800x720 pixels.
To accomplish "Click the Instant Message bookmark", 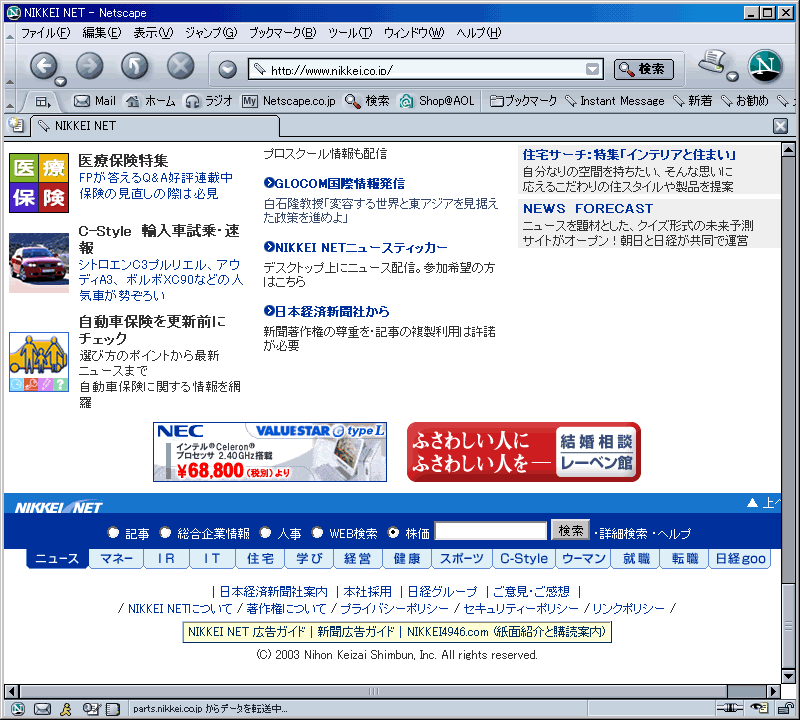I will [x=615, y=101].
